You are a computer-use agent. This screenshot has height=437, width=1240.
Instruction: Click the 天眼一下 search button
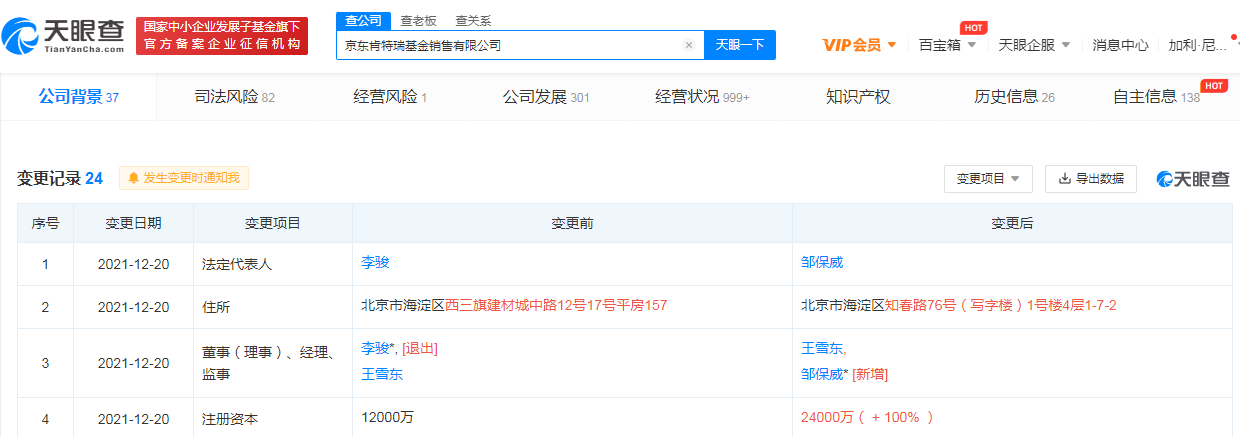pos(740,45)
